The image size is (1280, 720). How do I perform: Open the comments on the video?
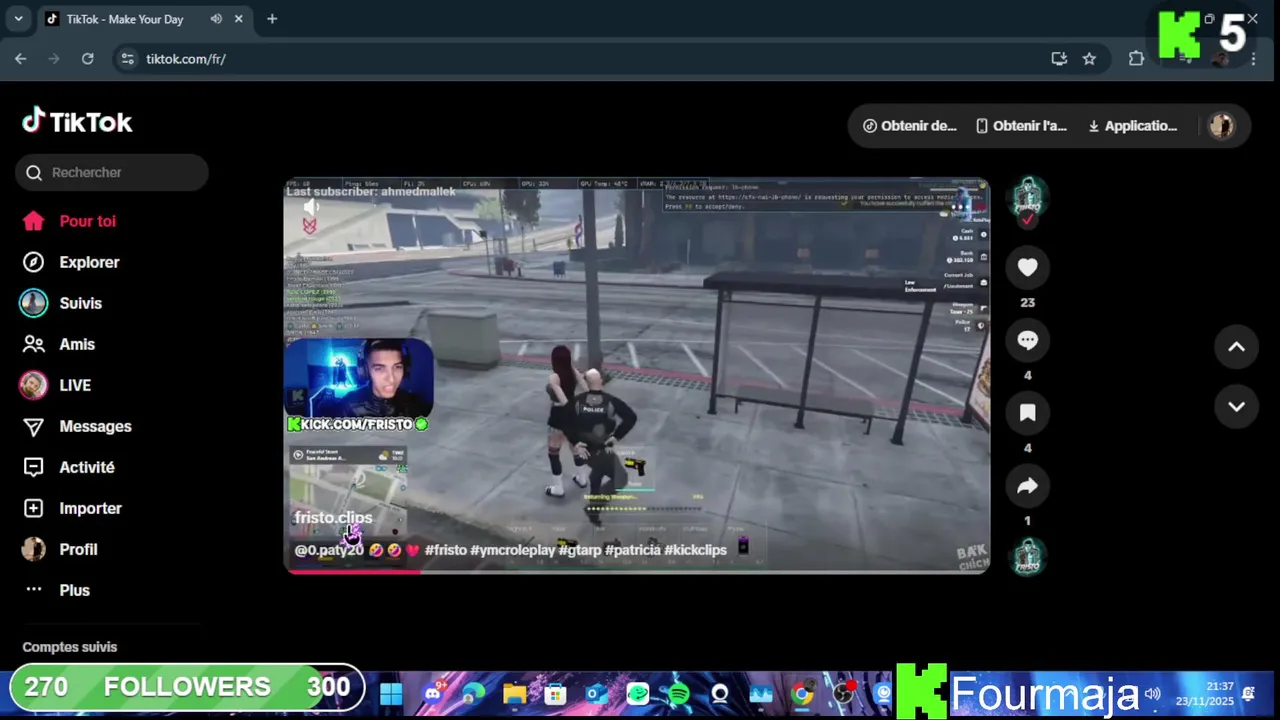pos(1027,340)
